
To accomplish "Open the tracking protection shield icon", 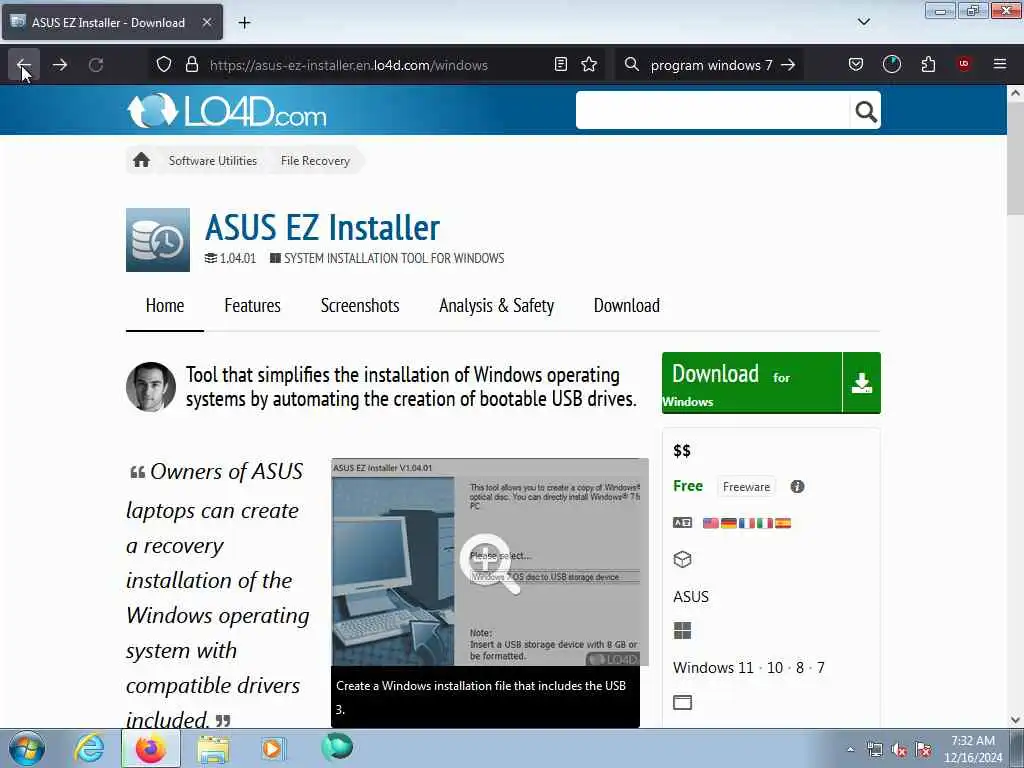I will pos(164,65).
